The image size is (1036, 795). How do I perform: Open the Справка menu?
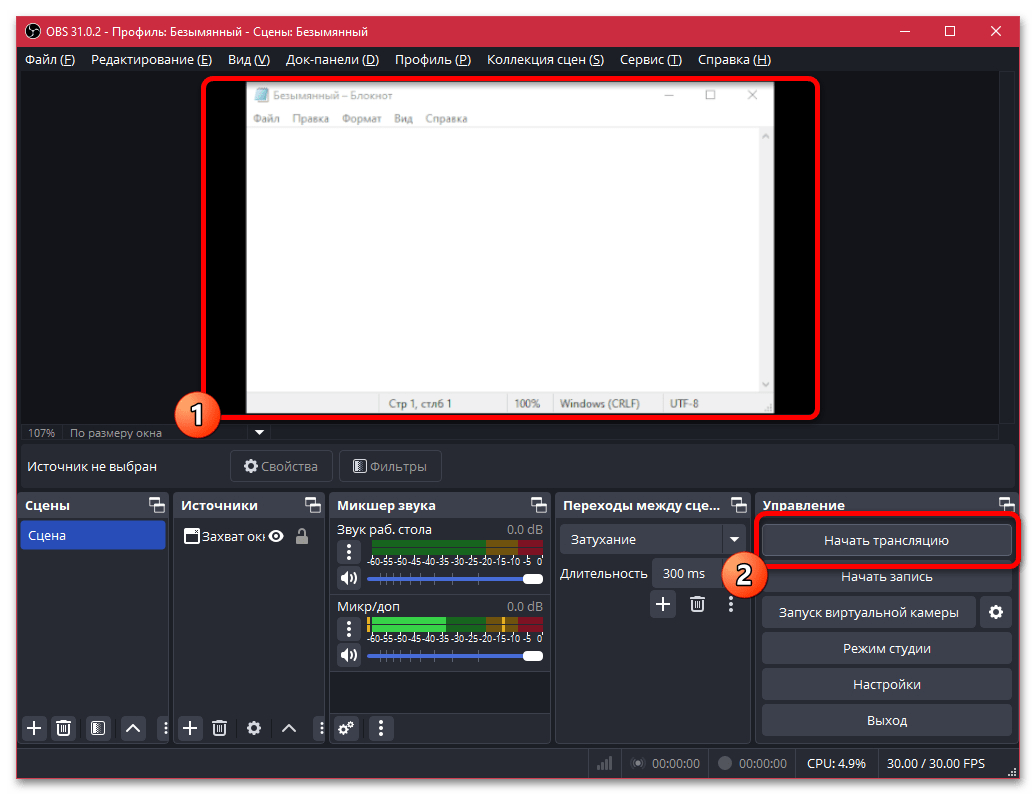(735, 59)
